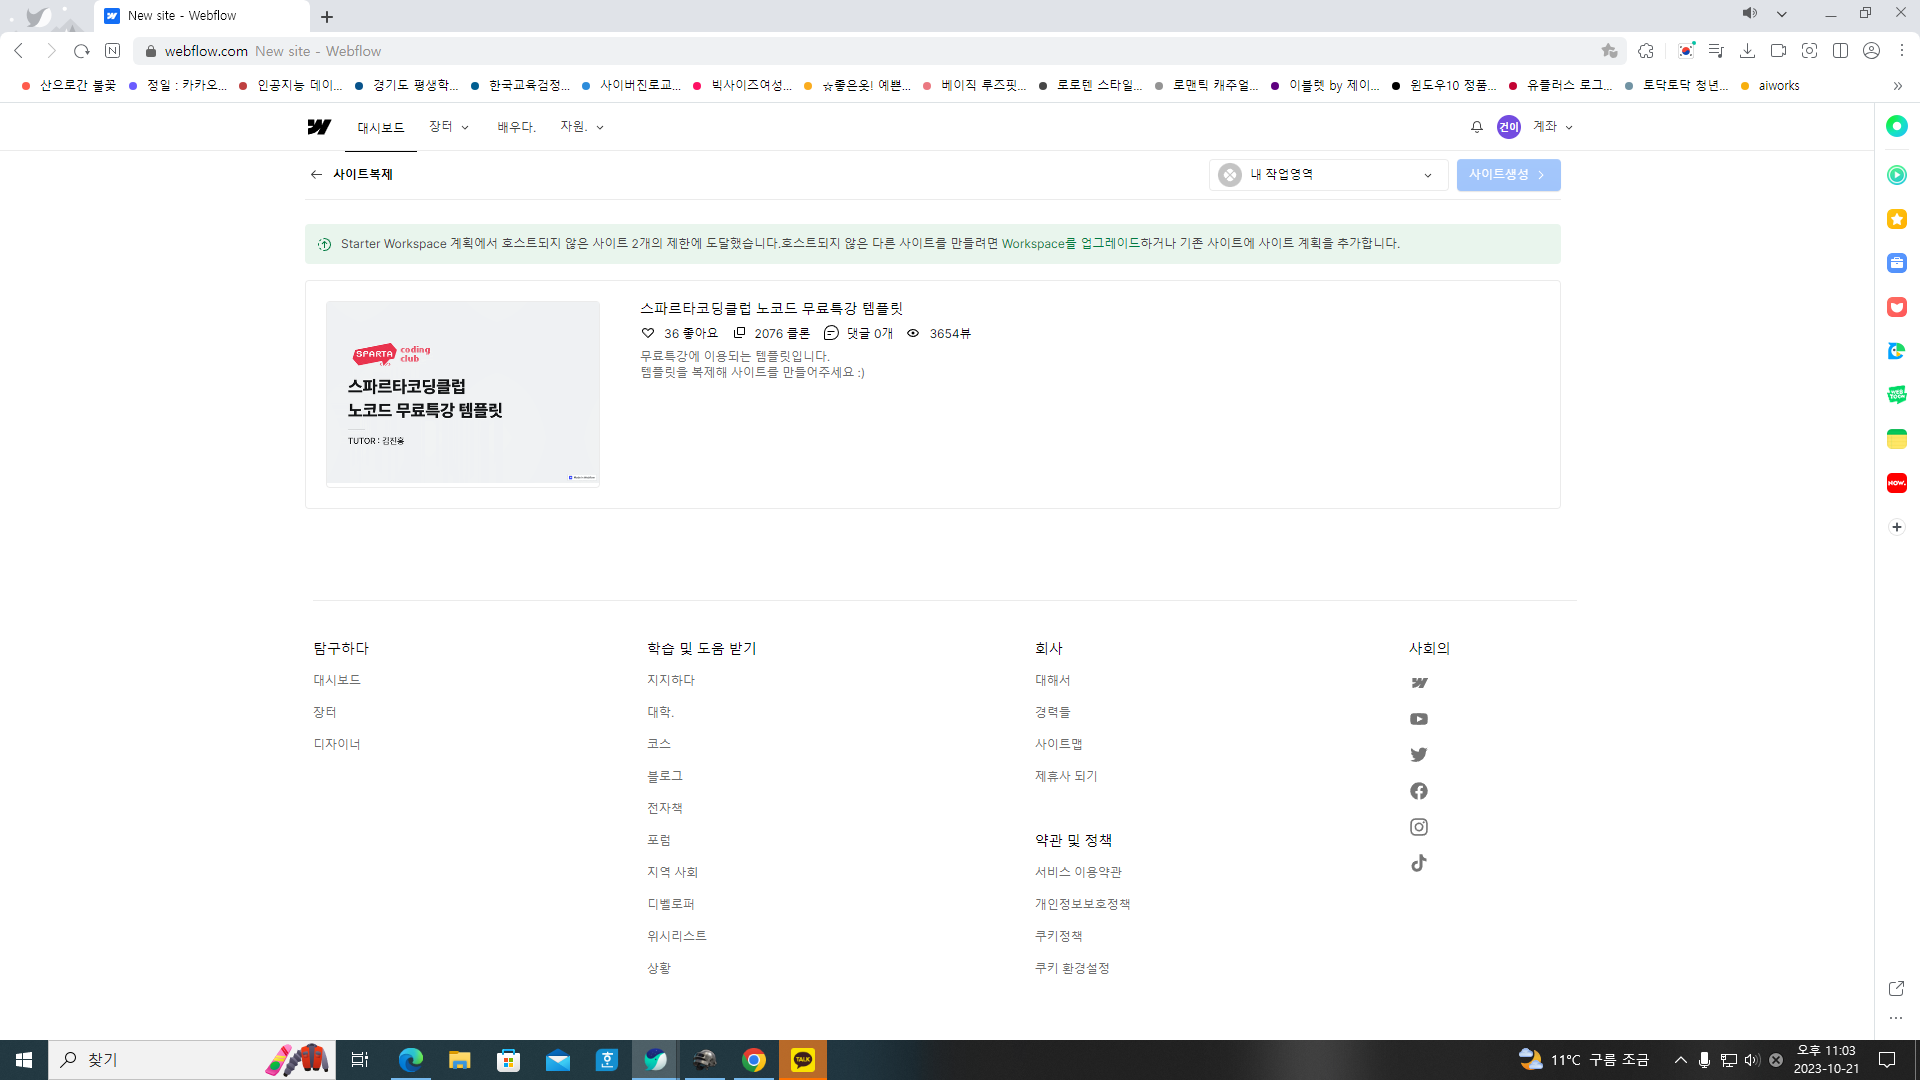Image resolution: width=1920 pixels, height=1080 pixels.
Task: Add sidebar item with plus icon
Action: click(1897, 527)
